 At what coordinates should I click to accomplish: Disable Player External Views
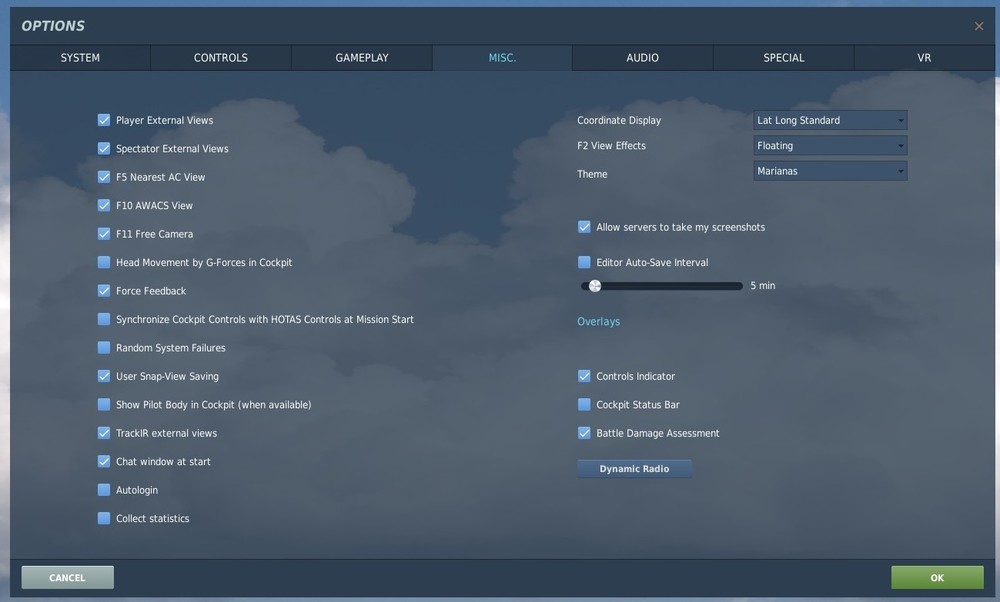pyautogui.click(x=104, y=119)
